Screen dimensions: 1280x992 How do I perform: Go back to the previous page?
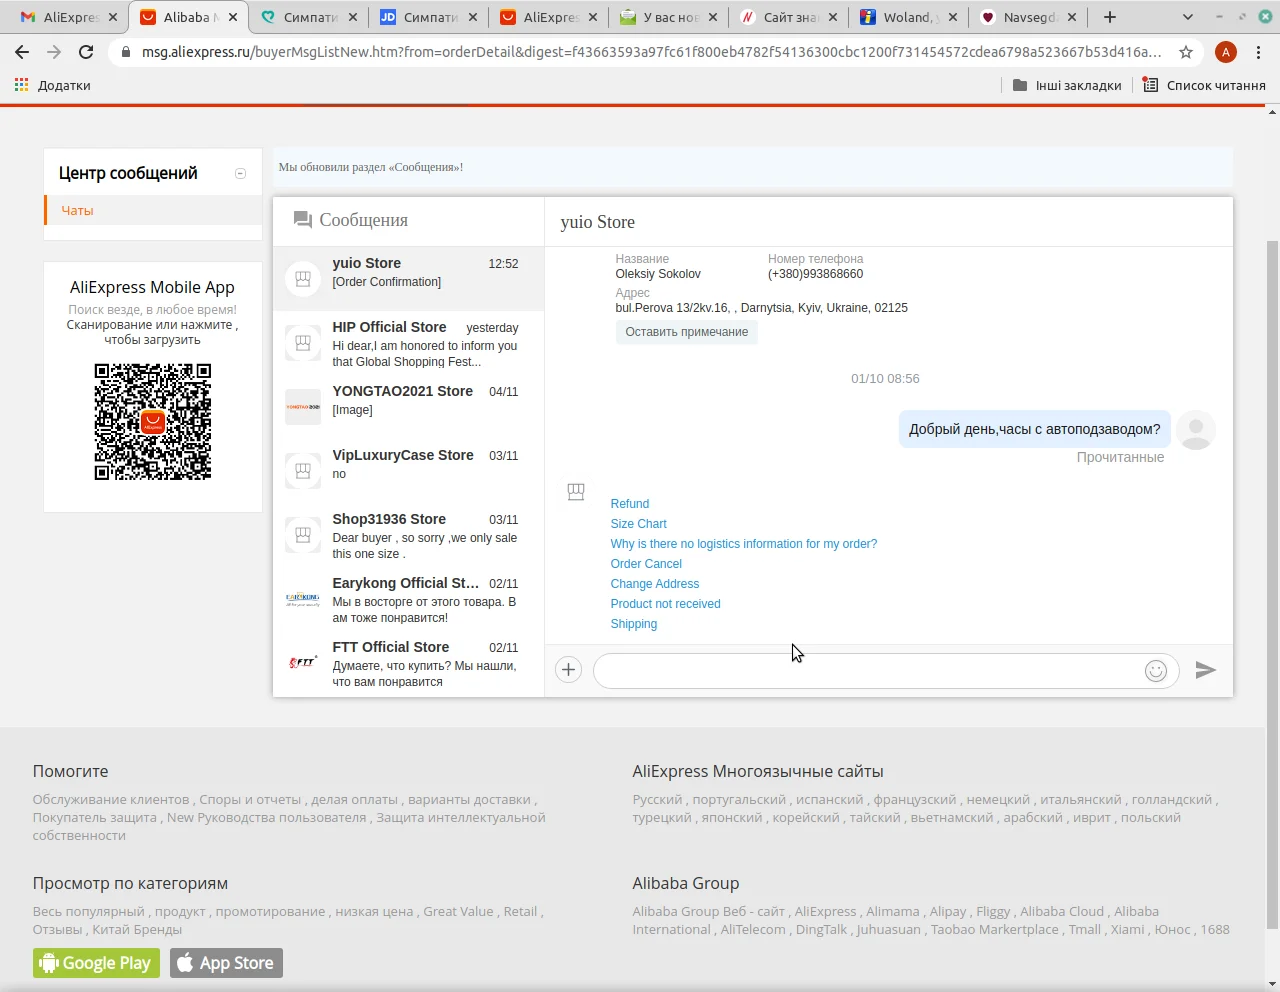pyautogui.click(x=22, y=52)
